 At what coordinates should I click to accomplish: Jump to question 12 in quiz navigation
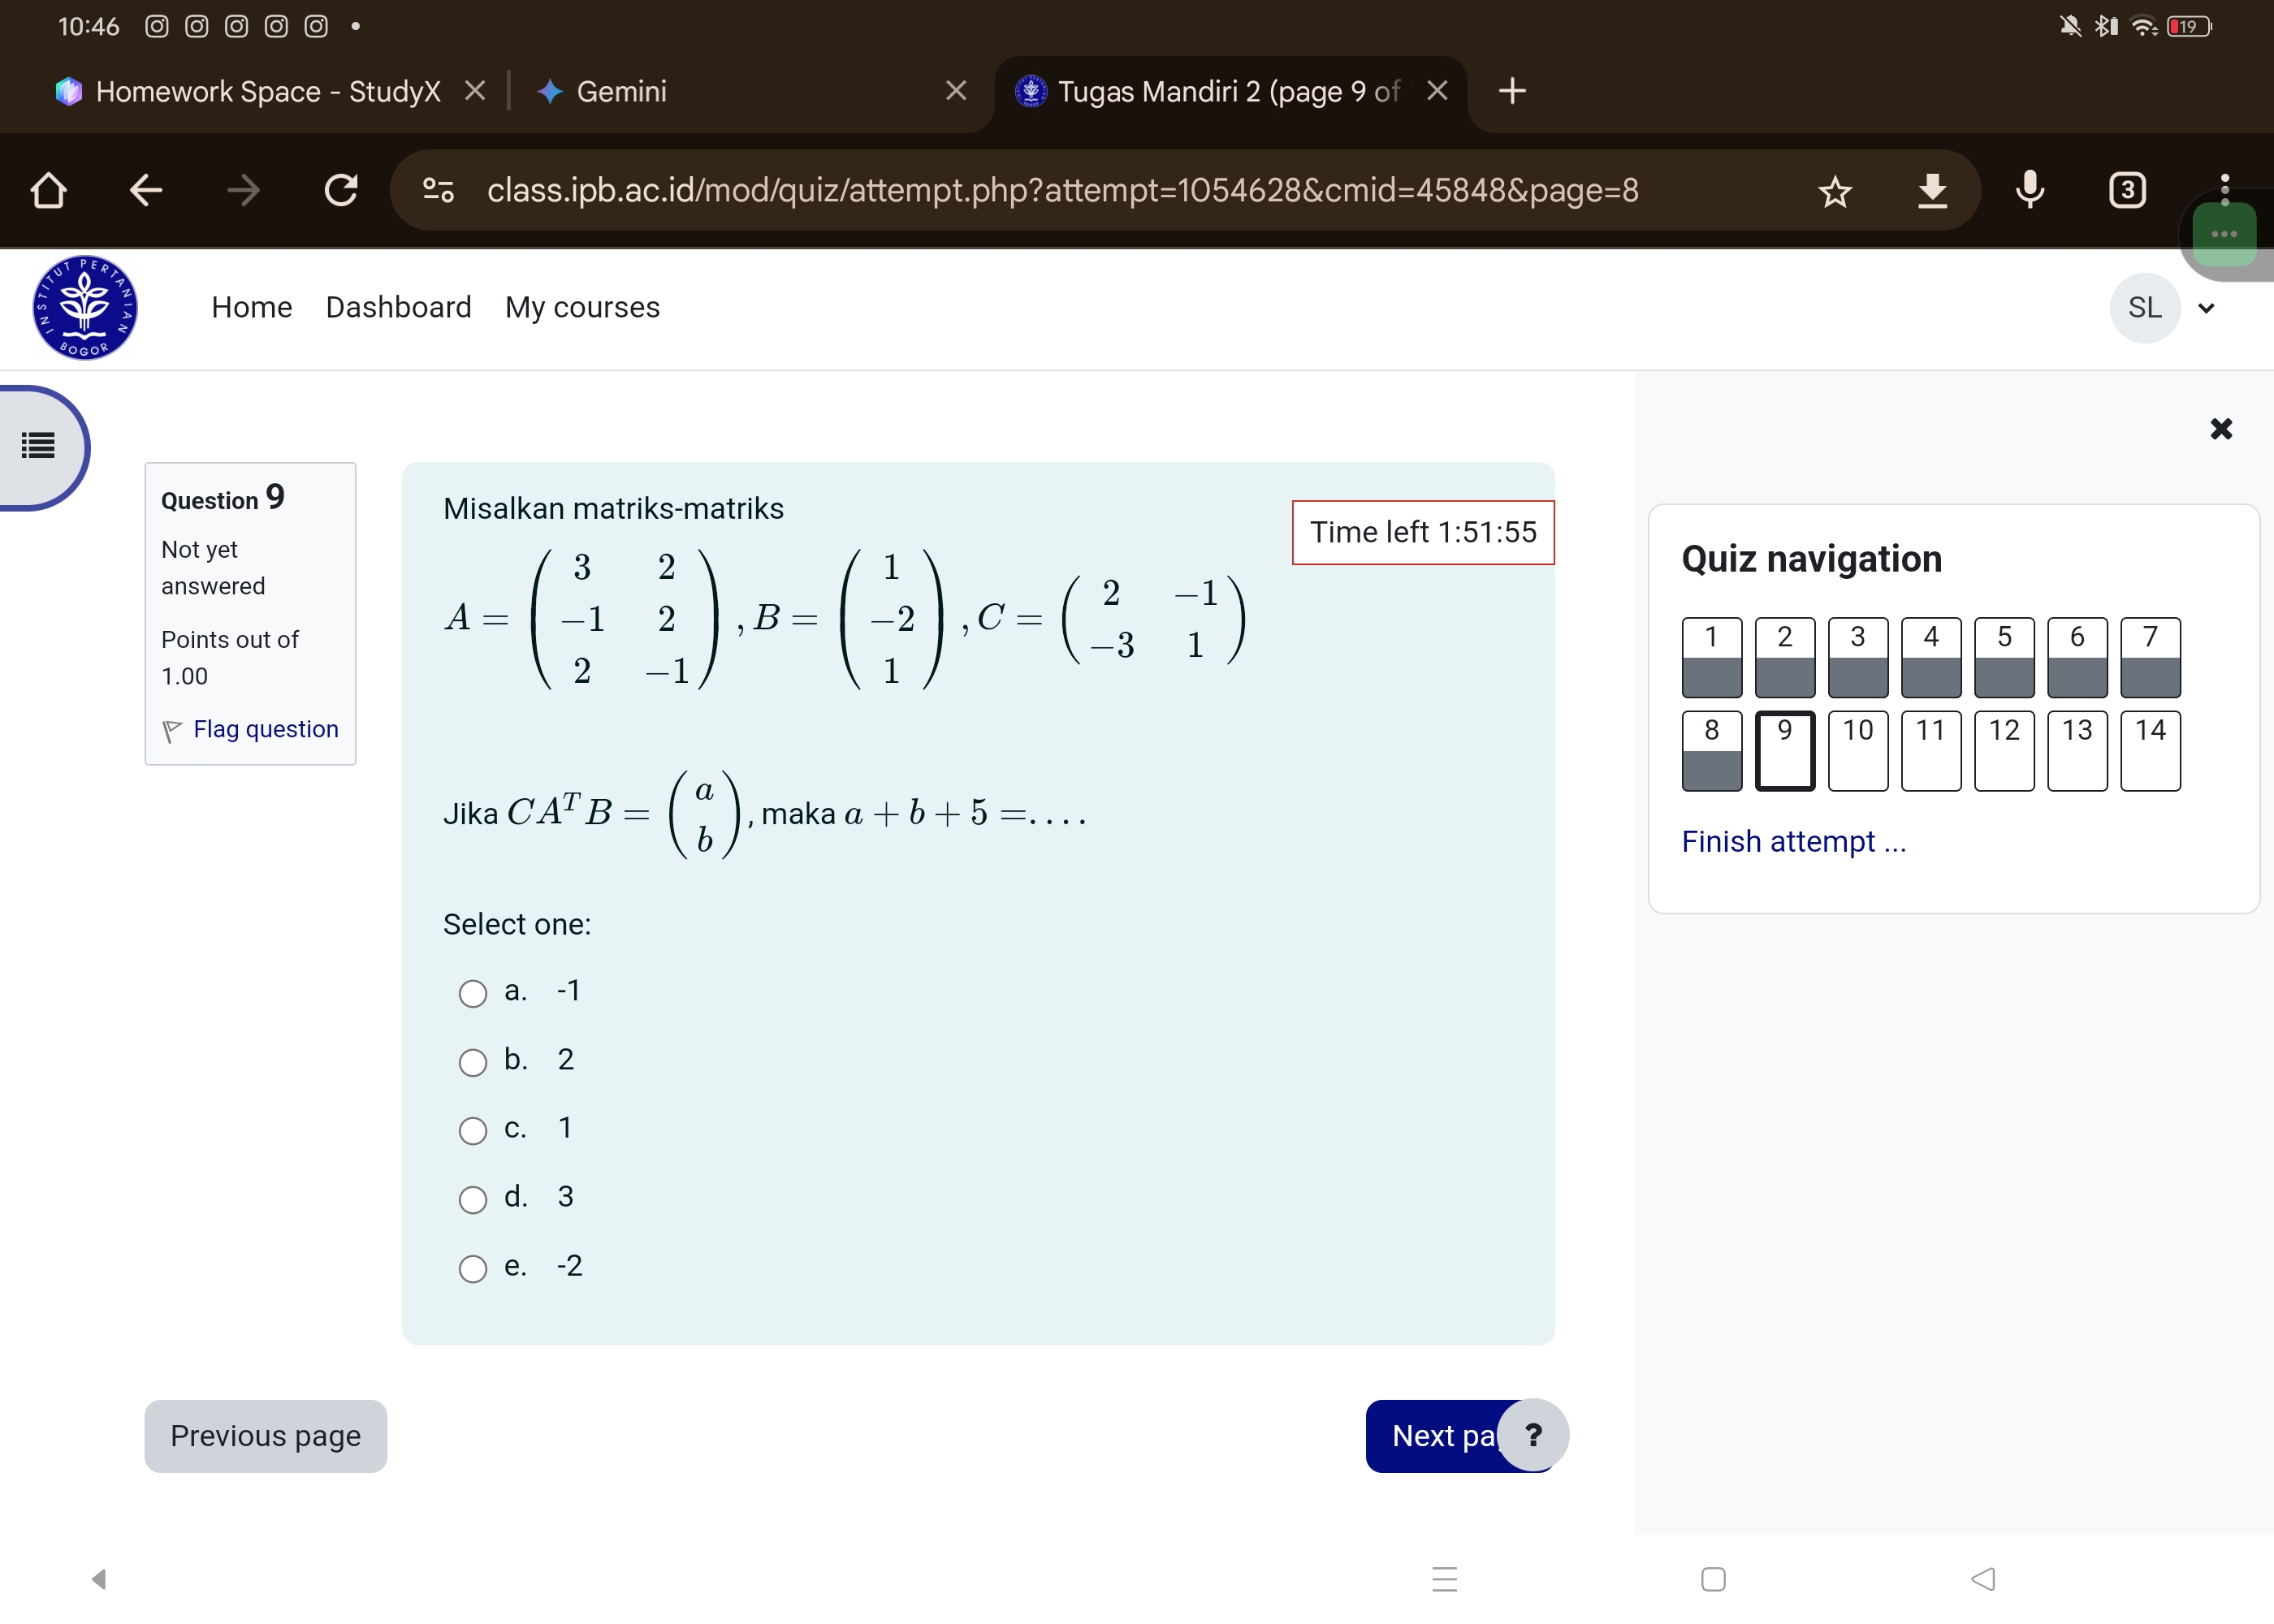[2003, 751]
